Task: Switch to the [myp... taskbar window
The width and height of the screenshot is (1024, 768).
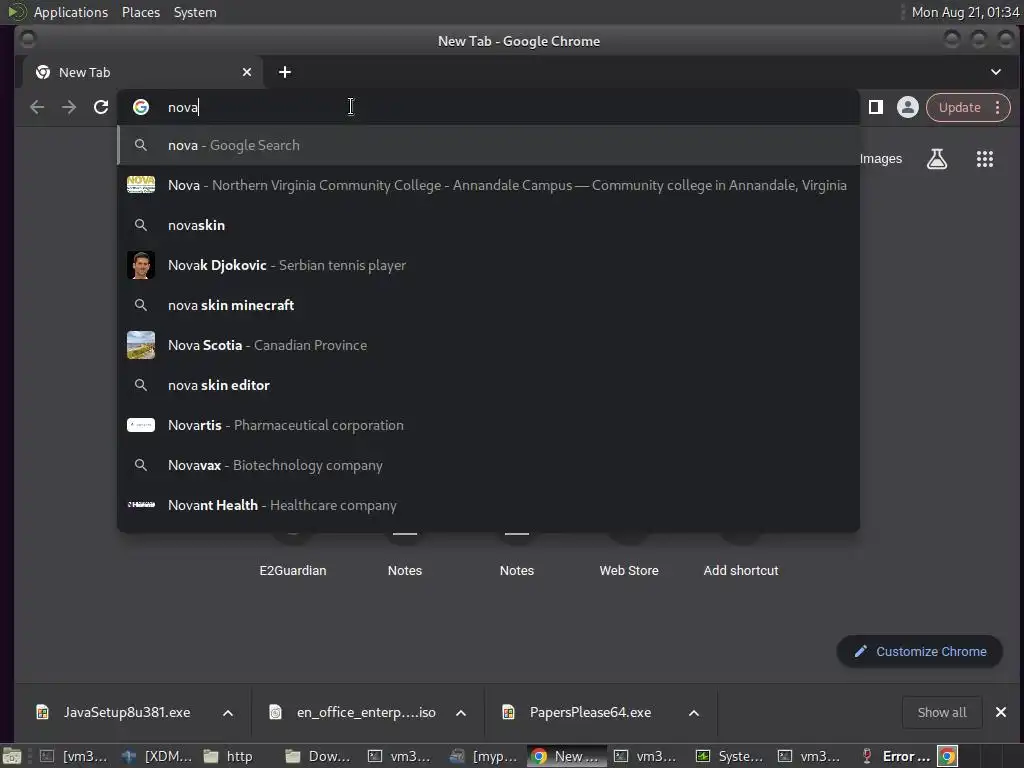Action: tap(485, 756)
